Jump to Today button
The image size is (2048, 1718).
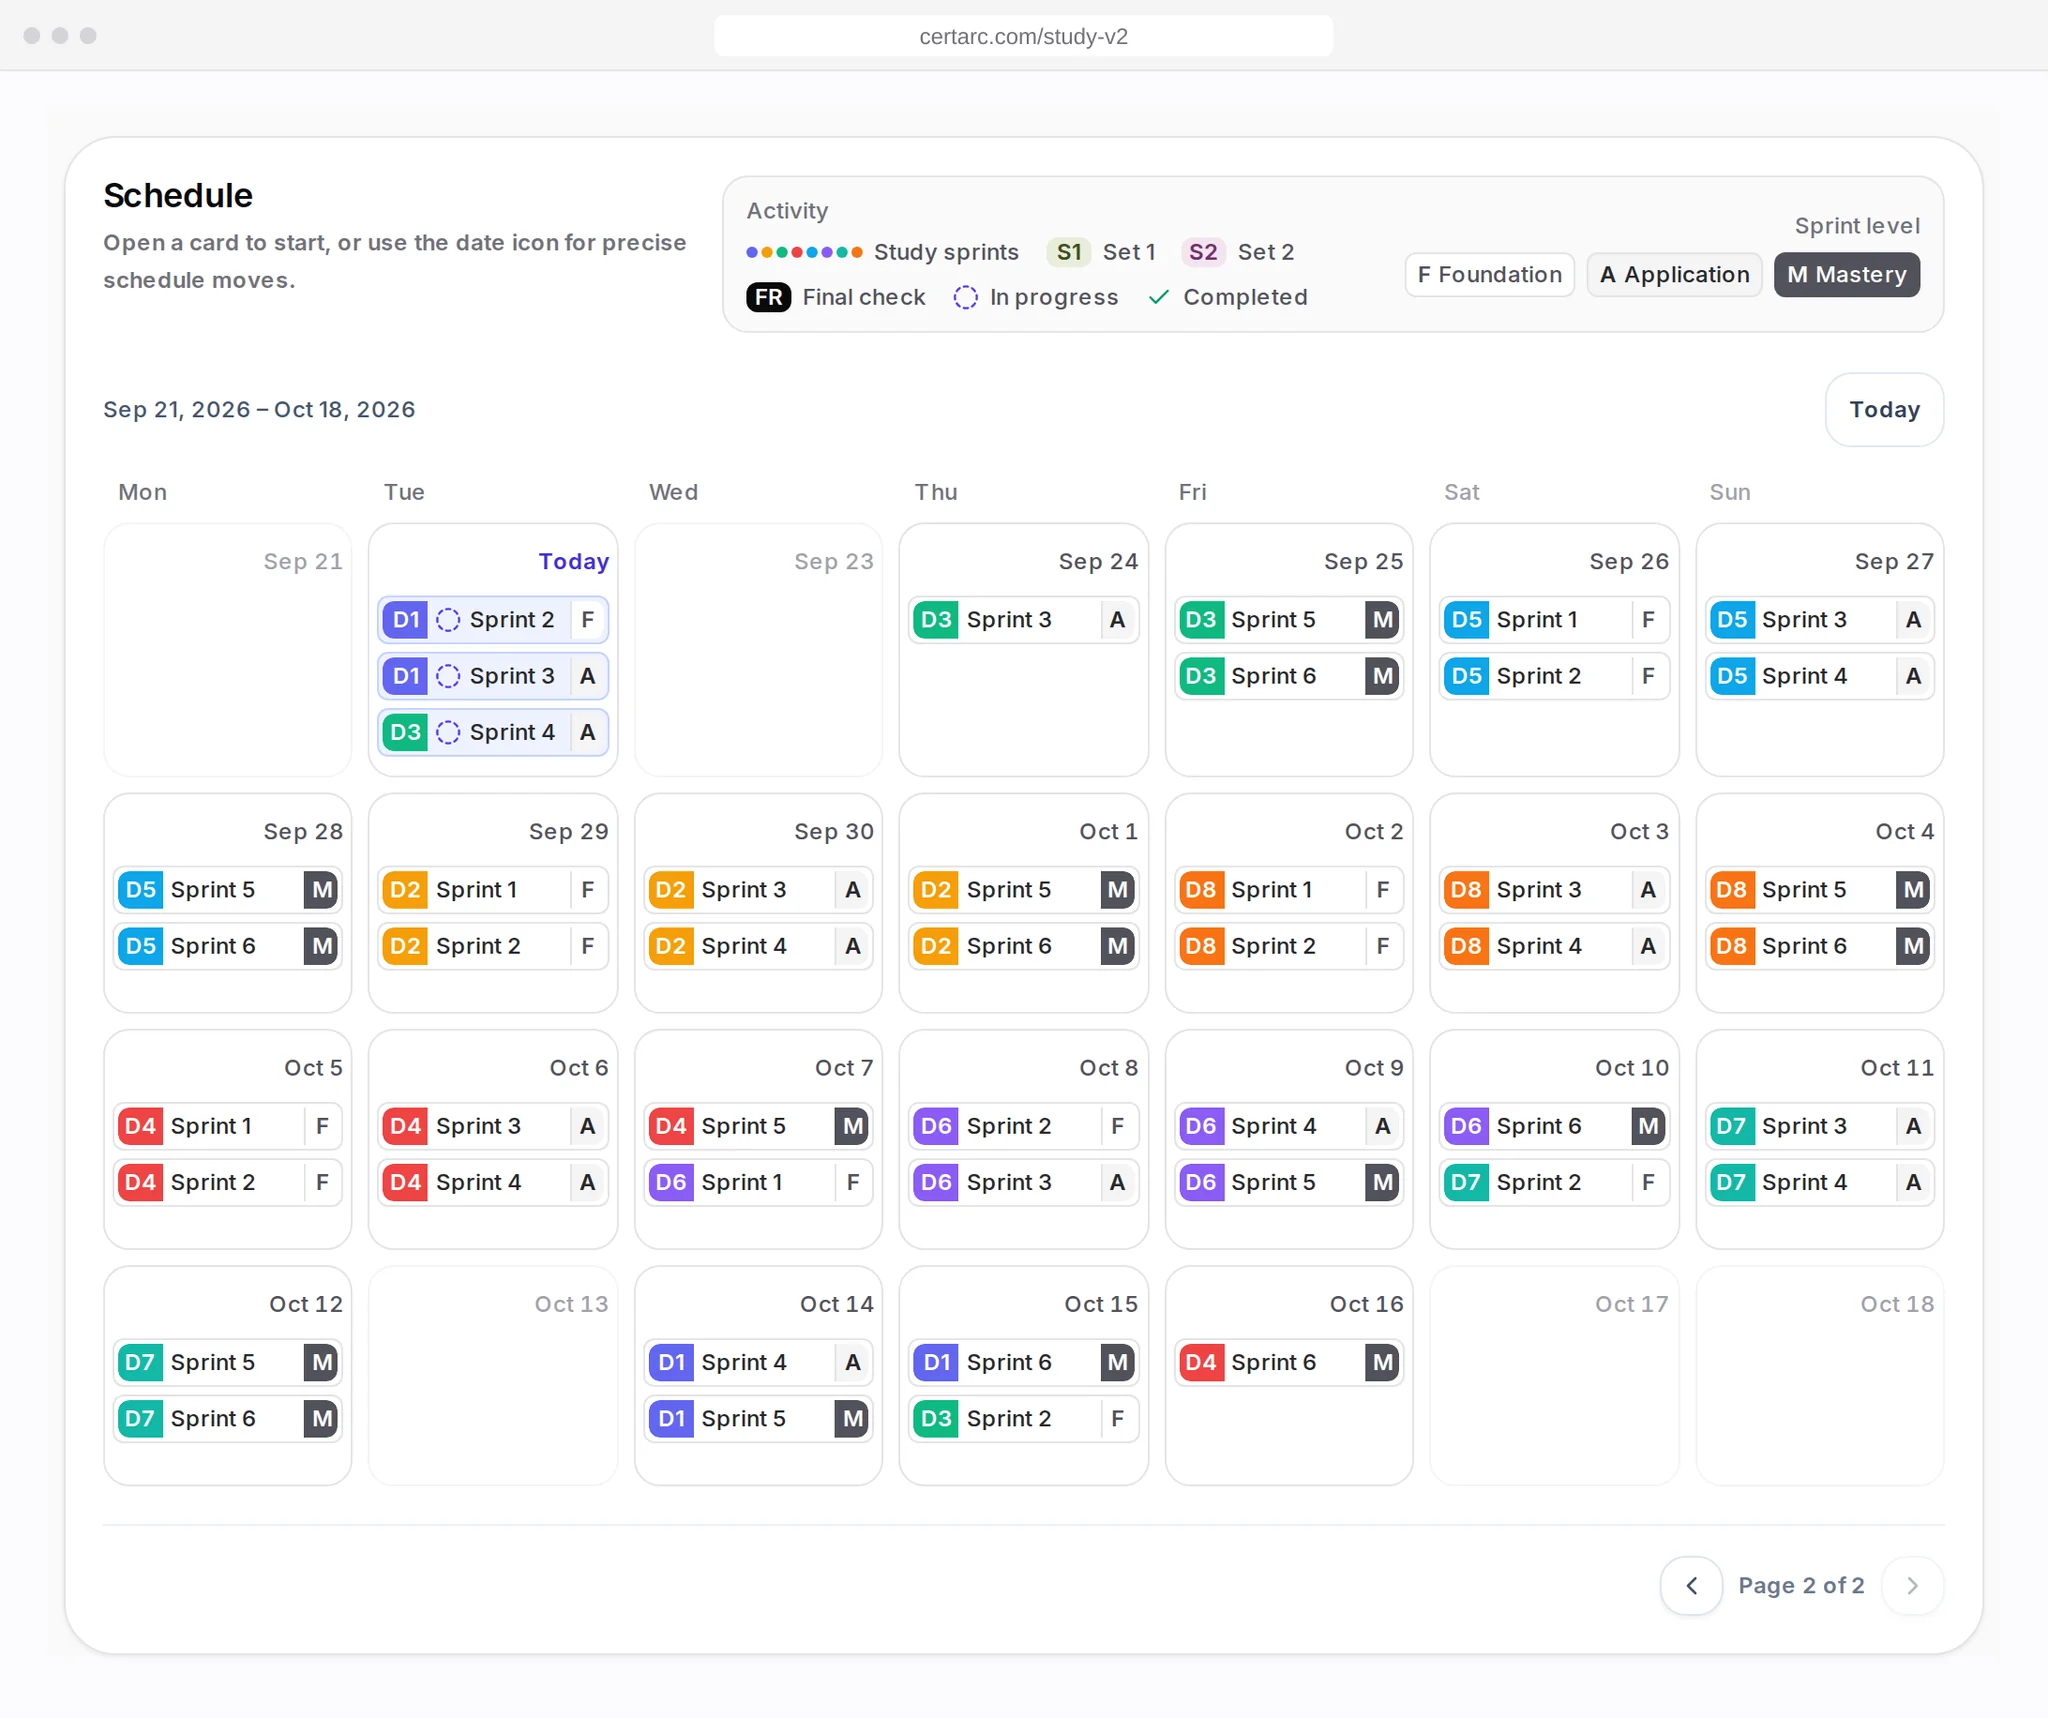click(x=1884, y=410)
